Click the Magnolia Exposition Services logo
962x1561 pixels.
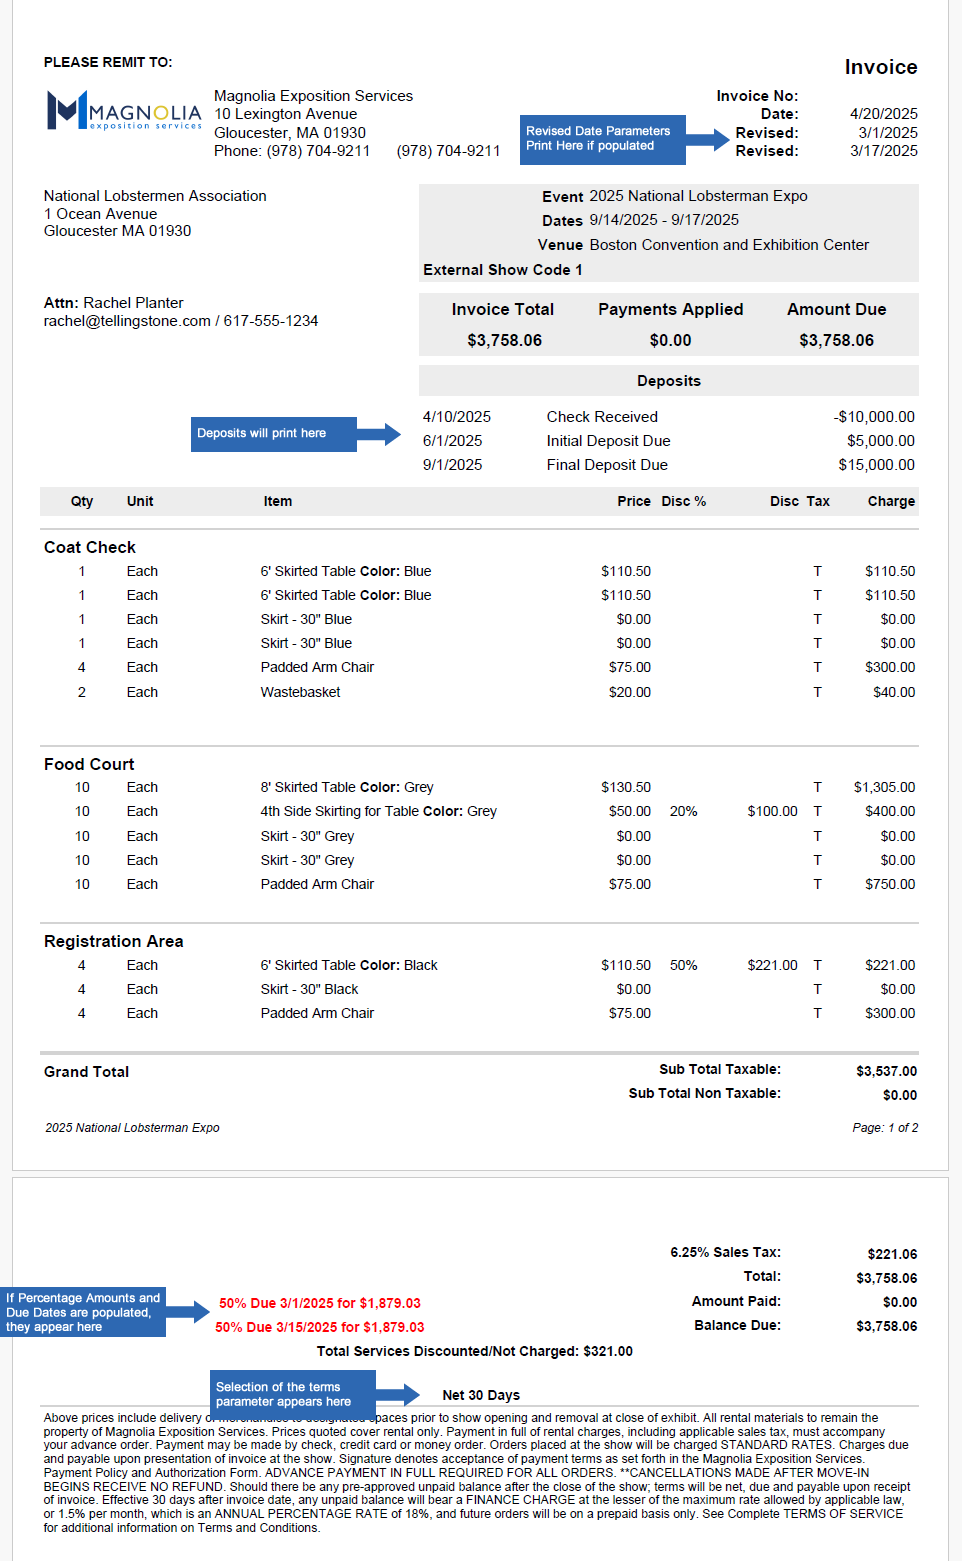coord(124,111)
